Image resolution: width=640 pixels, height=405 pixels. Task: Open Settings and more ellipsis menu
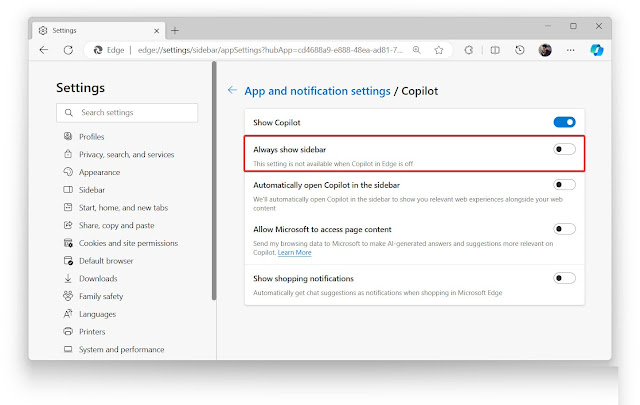(x=571, y=50)
